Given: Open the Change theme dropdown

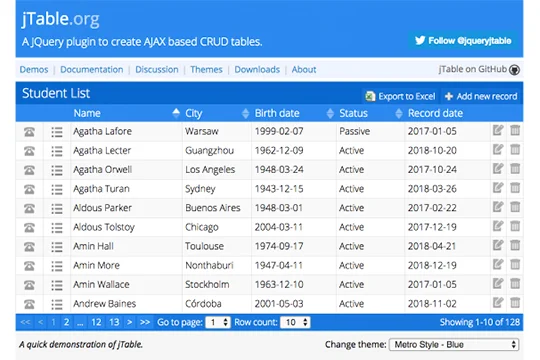Looking at the screenshot, I should pyautogui.click(x=454, y=344).
